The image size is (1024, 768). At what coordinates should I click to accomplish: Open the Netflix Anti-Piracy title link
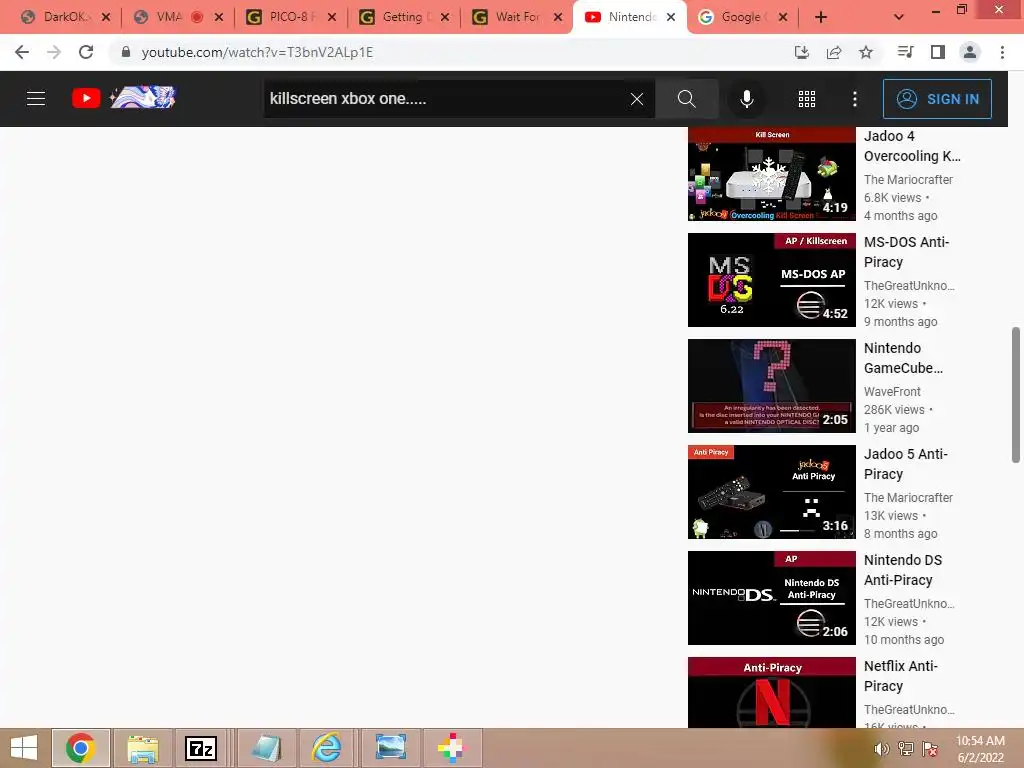(x=901, y=676)
